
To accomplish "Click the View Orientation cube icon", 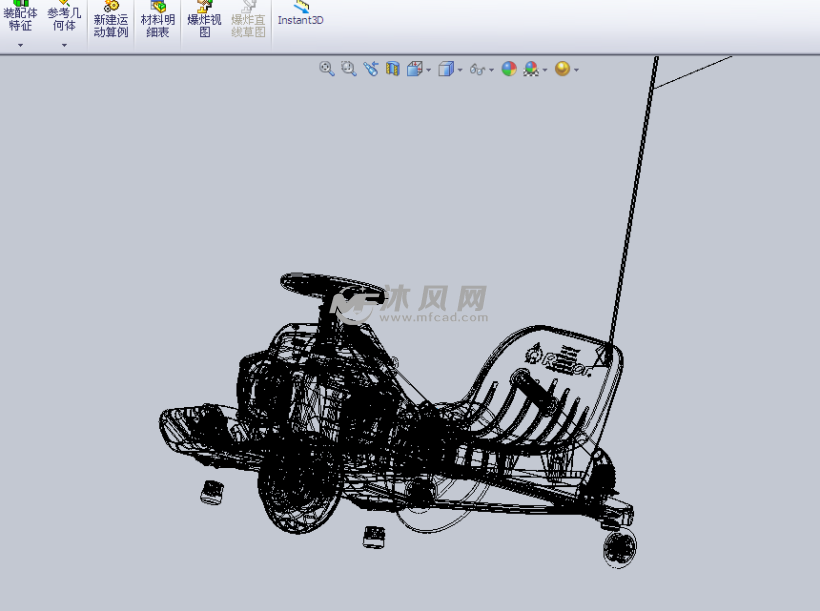I will (414, 69).
